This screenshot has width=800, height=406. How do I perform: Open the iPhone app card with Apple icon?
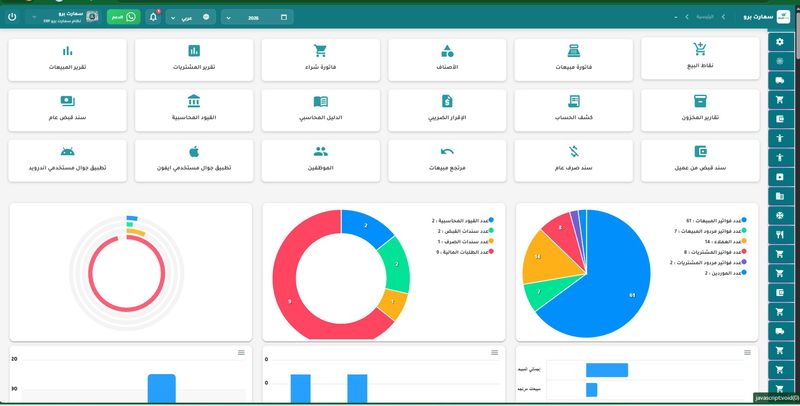pos(194,161)
